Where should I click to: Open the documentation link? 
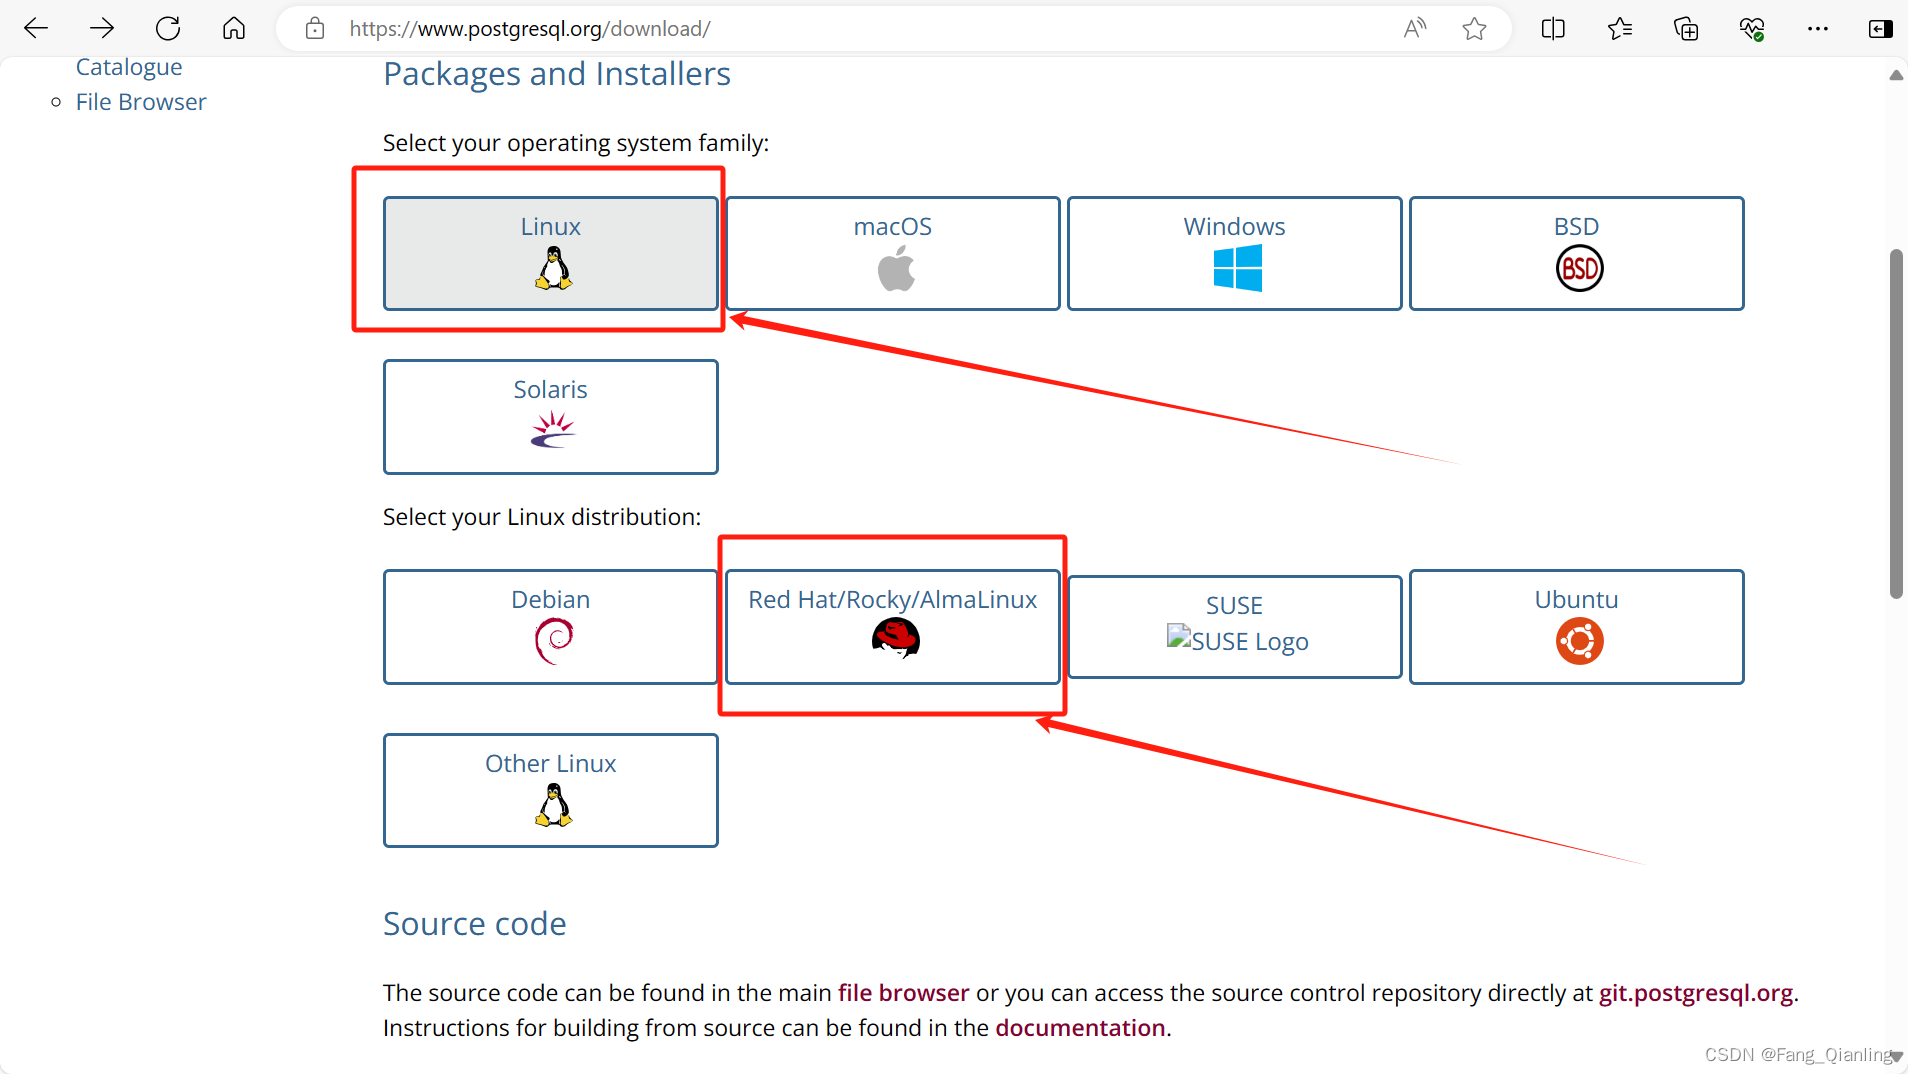click(1080, 1028)
